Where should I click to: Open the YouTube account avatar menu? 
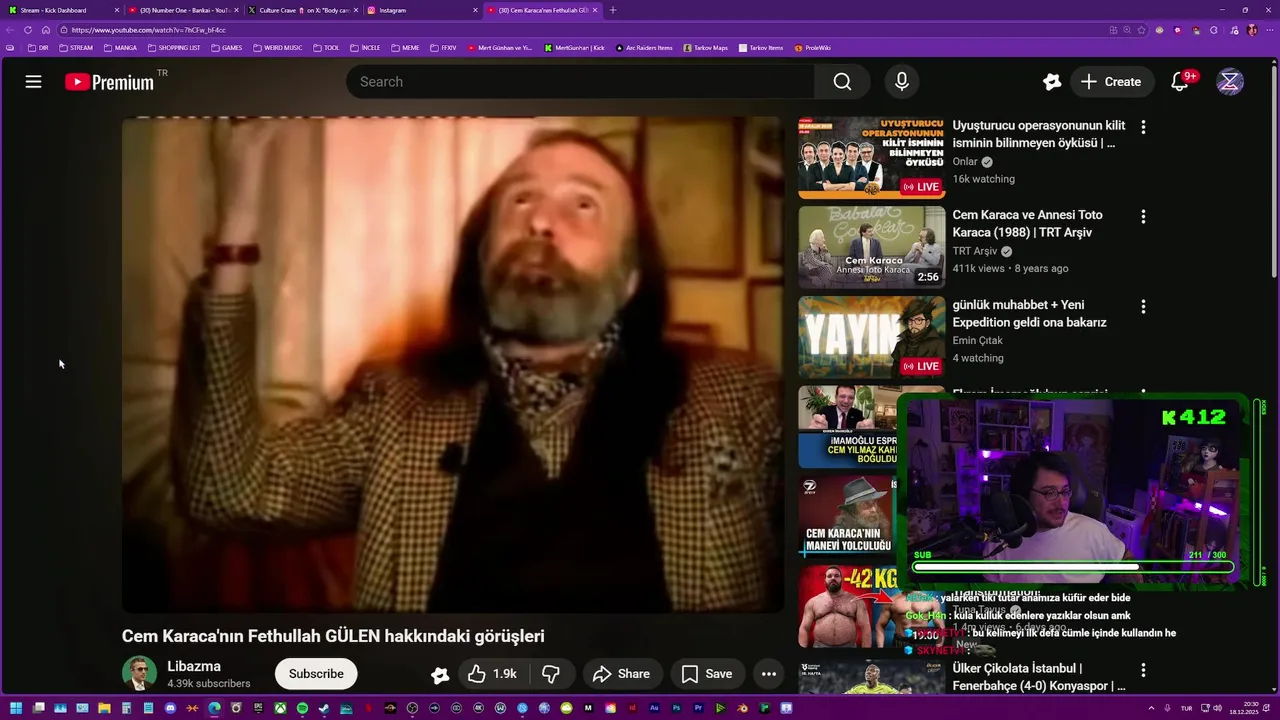[x=1230, y=82]
